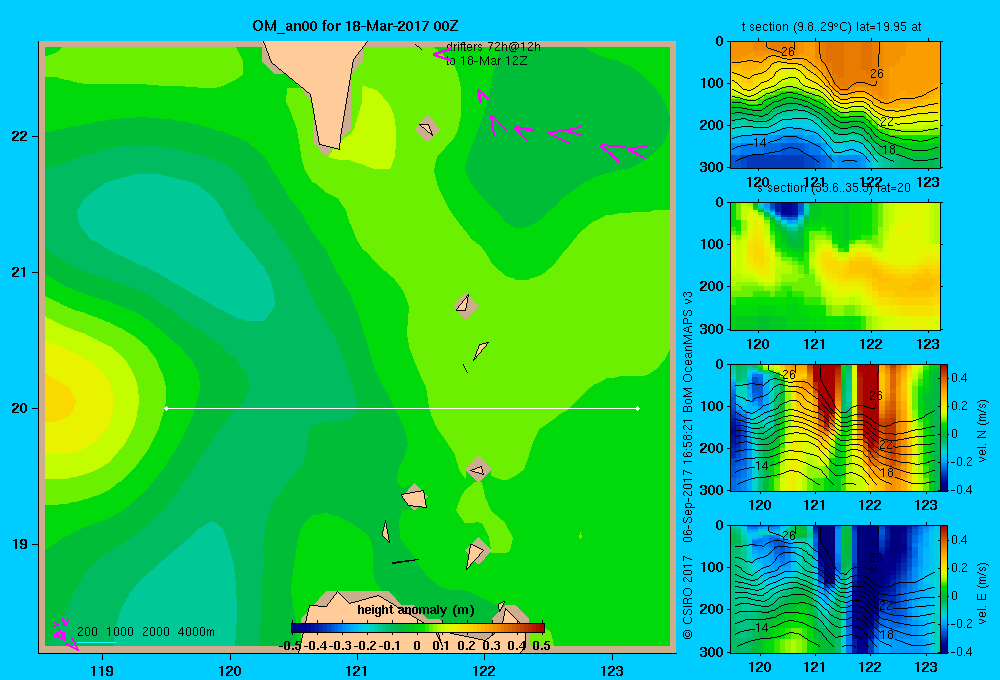Open the northward velocity section panel

[x=835, y=427]
